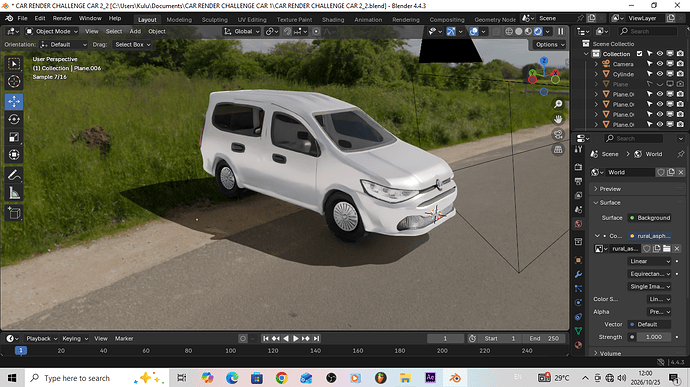690x387 pixels.
Task: Pause viewport render preview
Action: coord(561,31)
